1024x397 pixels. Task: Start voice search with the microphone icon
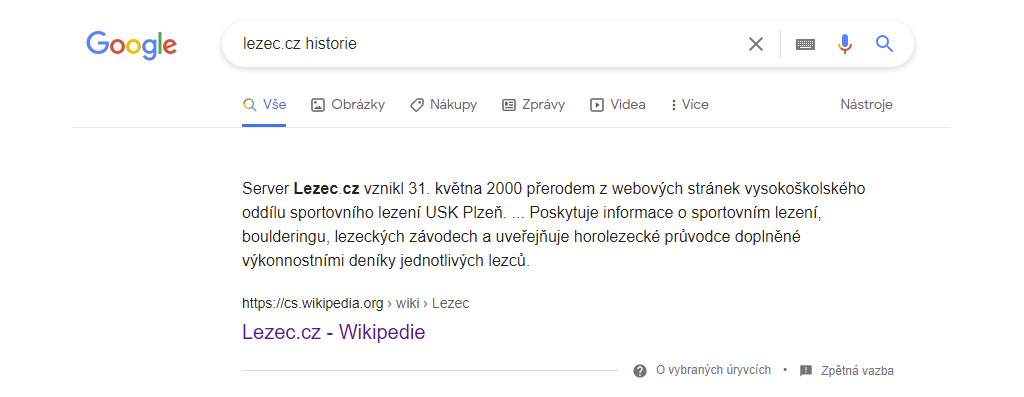pyautogui.click(x=844, y=44)
